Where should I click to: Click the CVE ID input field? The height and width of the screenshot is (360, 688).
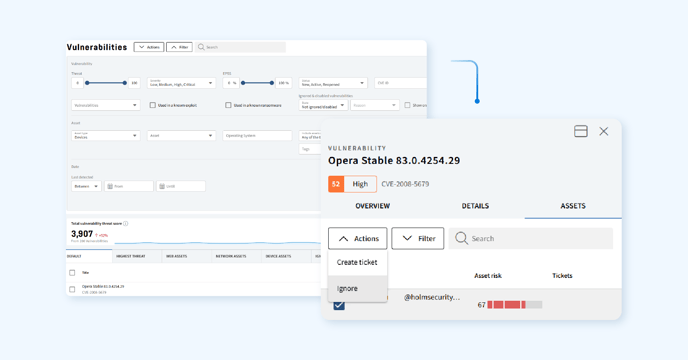400,83
